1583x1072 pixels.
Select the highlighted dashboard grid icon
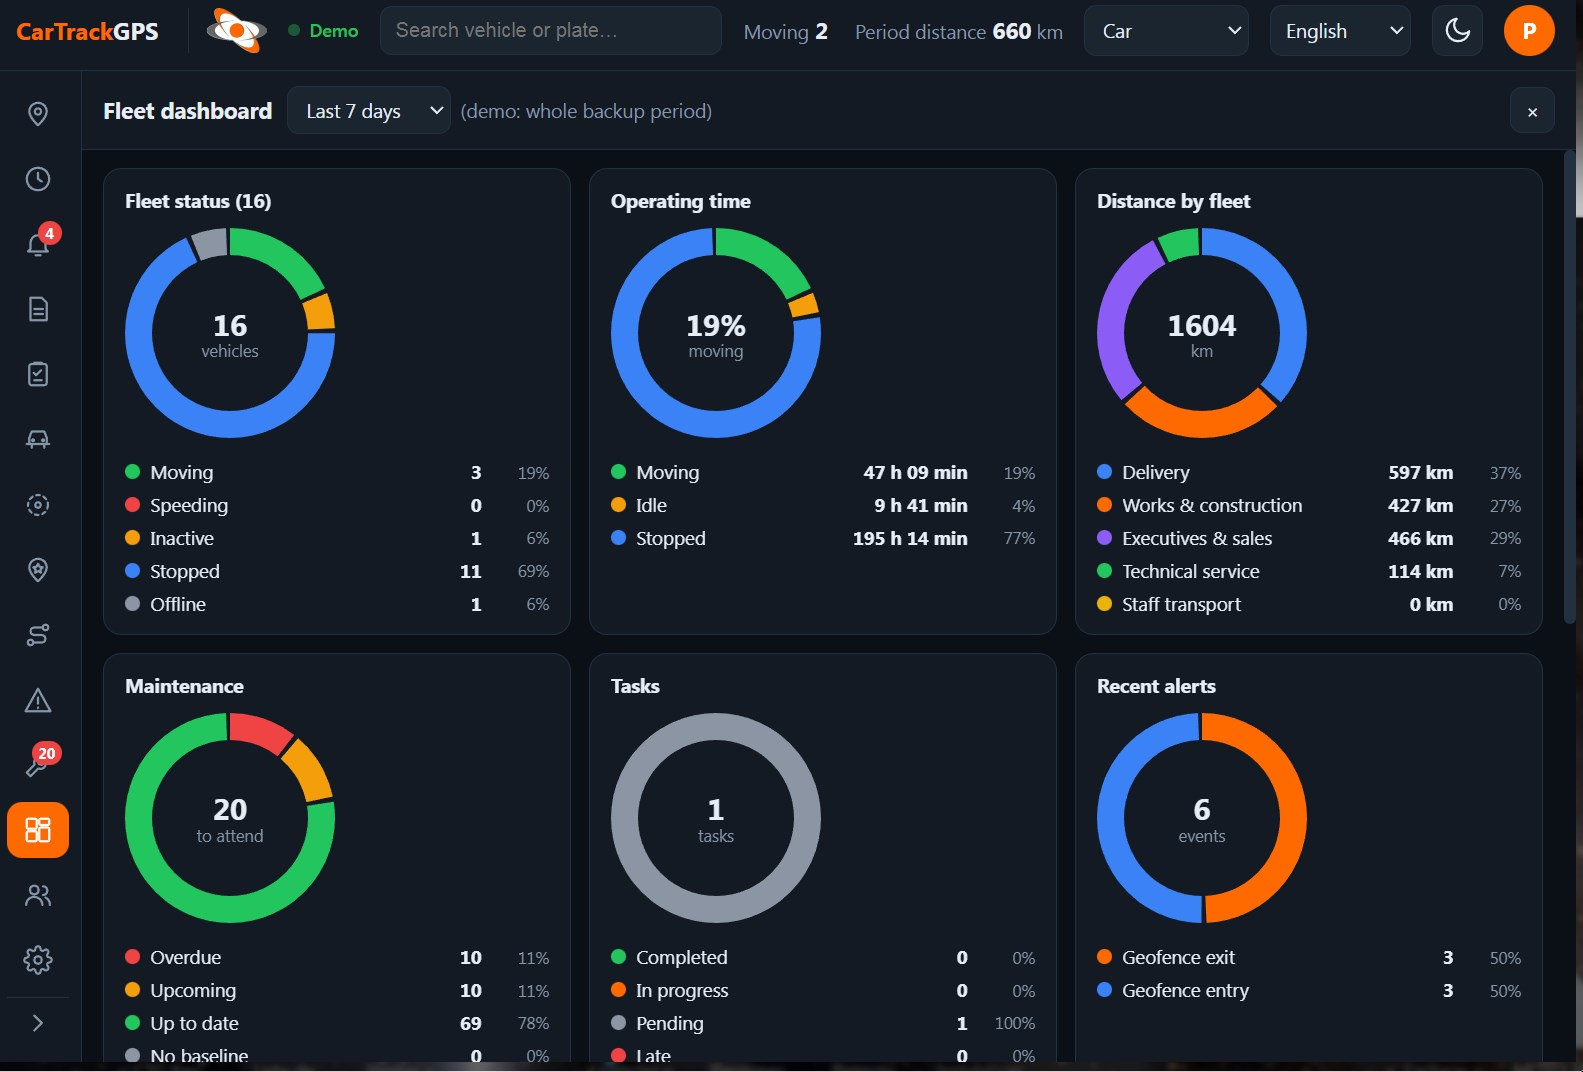point(38,830)
